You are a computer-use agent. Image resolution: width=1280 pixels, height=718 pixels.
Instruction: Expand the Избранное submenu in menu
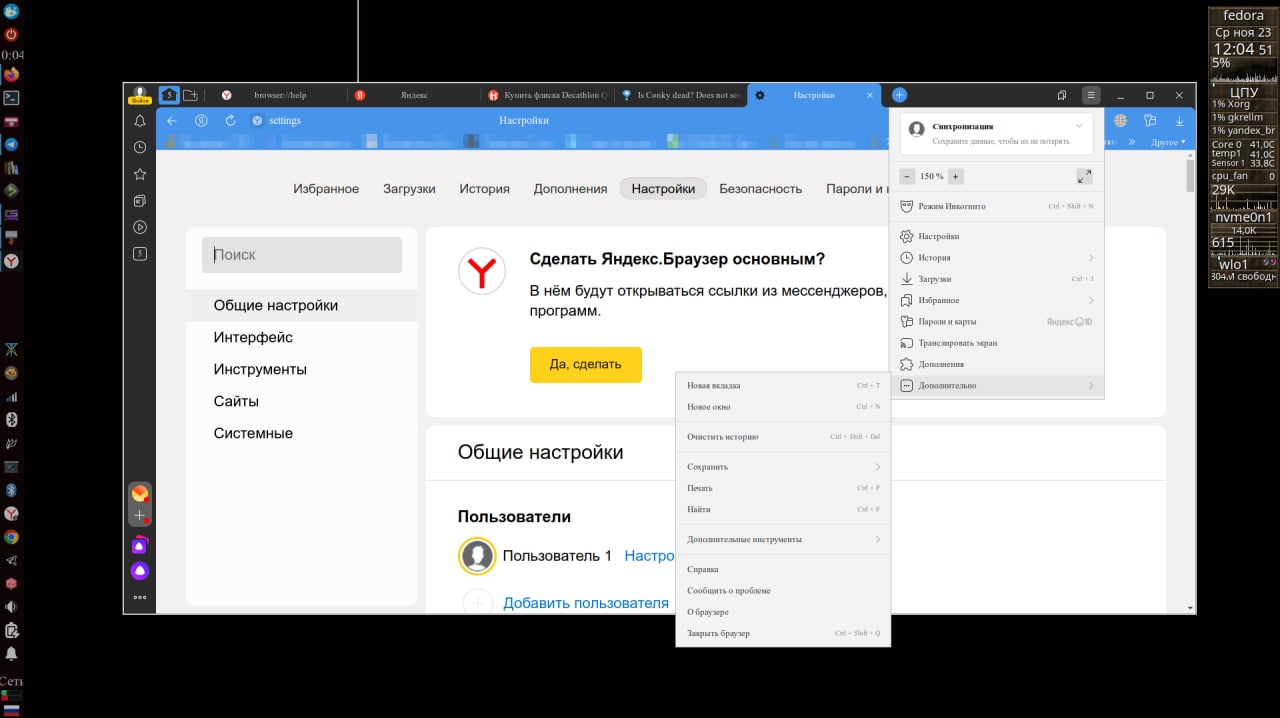click(1091, 300)
